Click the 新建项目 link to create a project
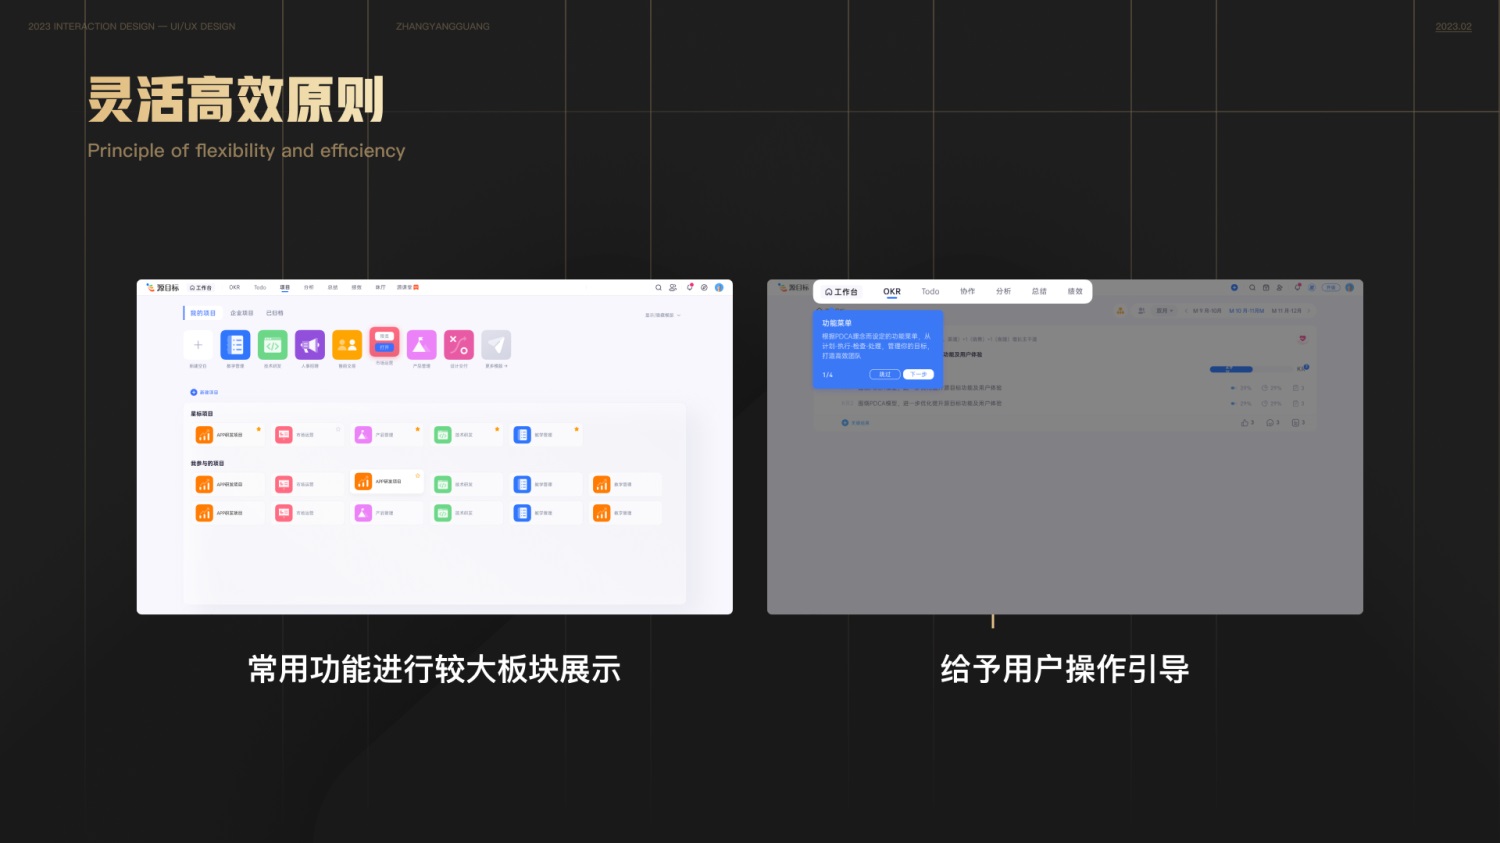 [205, 392]
